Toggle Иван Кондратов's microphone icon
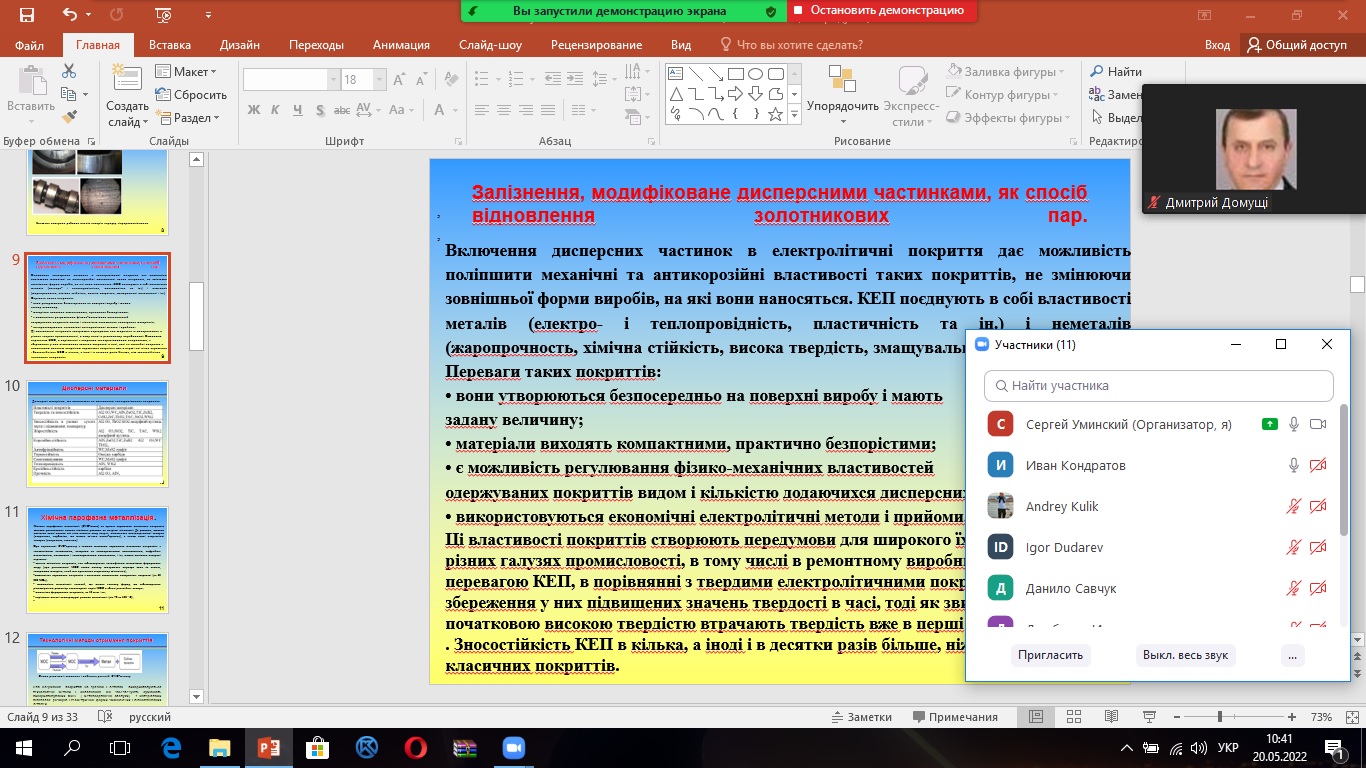1366x768 pixels. tap(1293, 465)
